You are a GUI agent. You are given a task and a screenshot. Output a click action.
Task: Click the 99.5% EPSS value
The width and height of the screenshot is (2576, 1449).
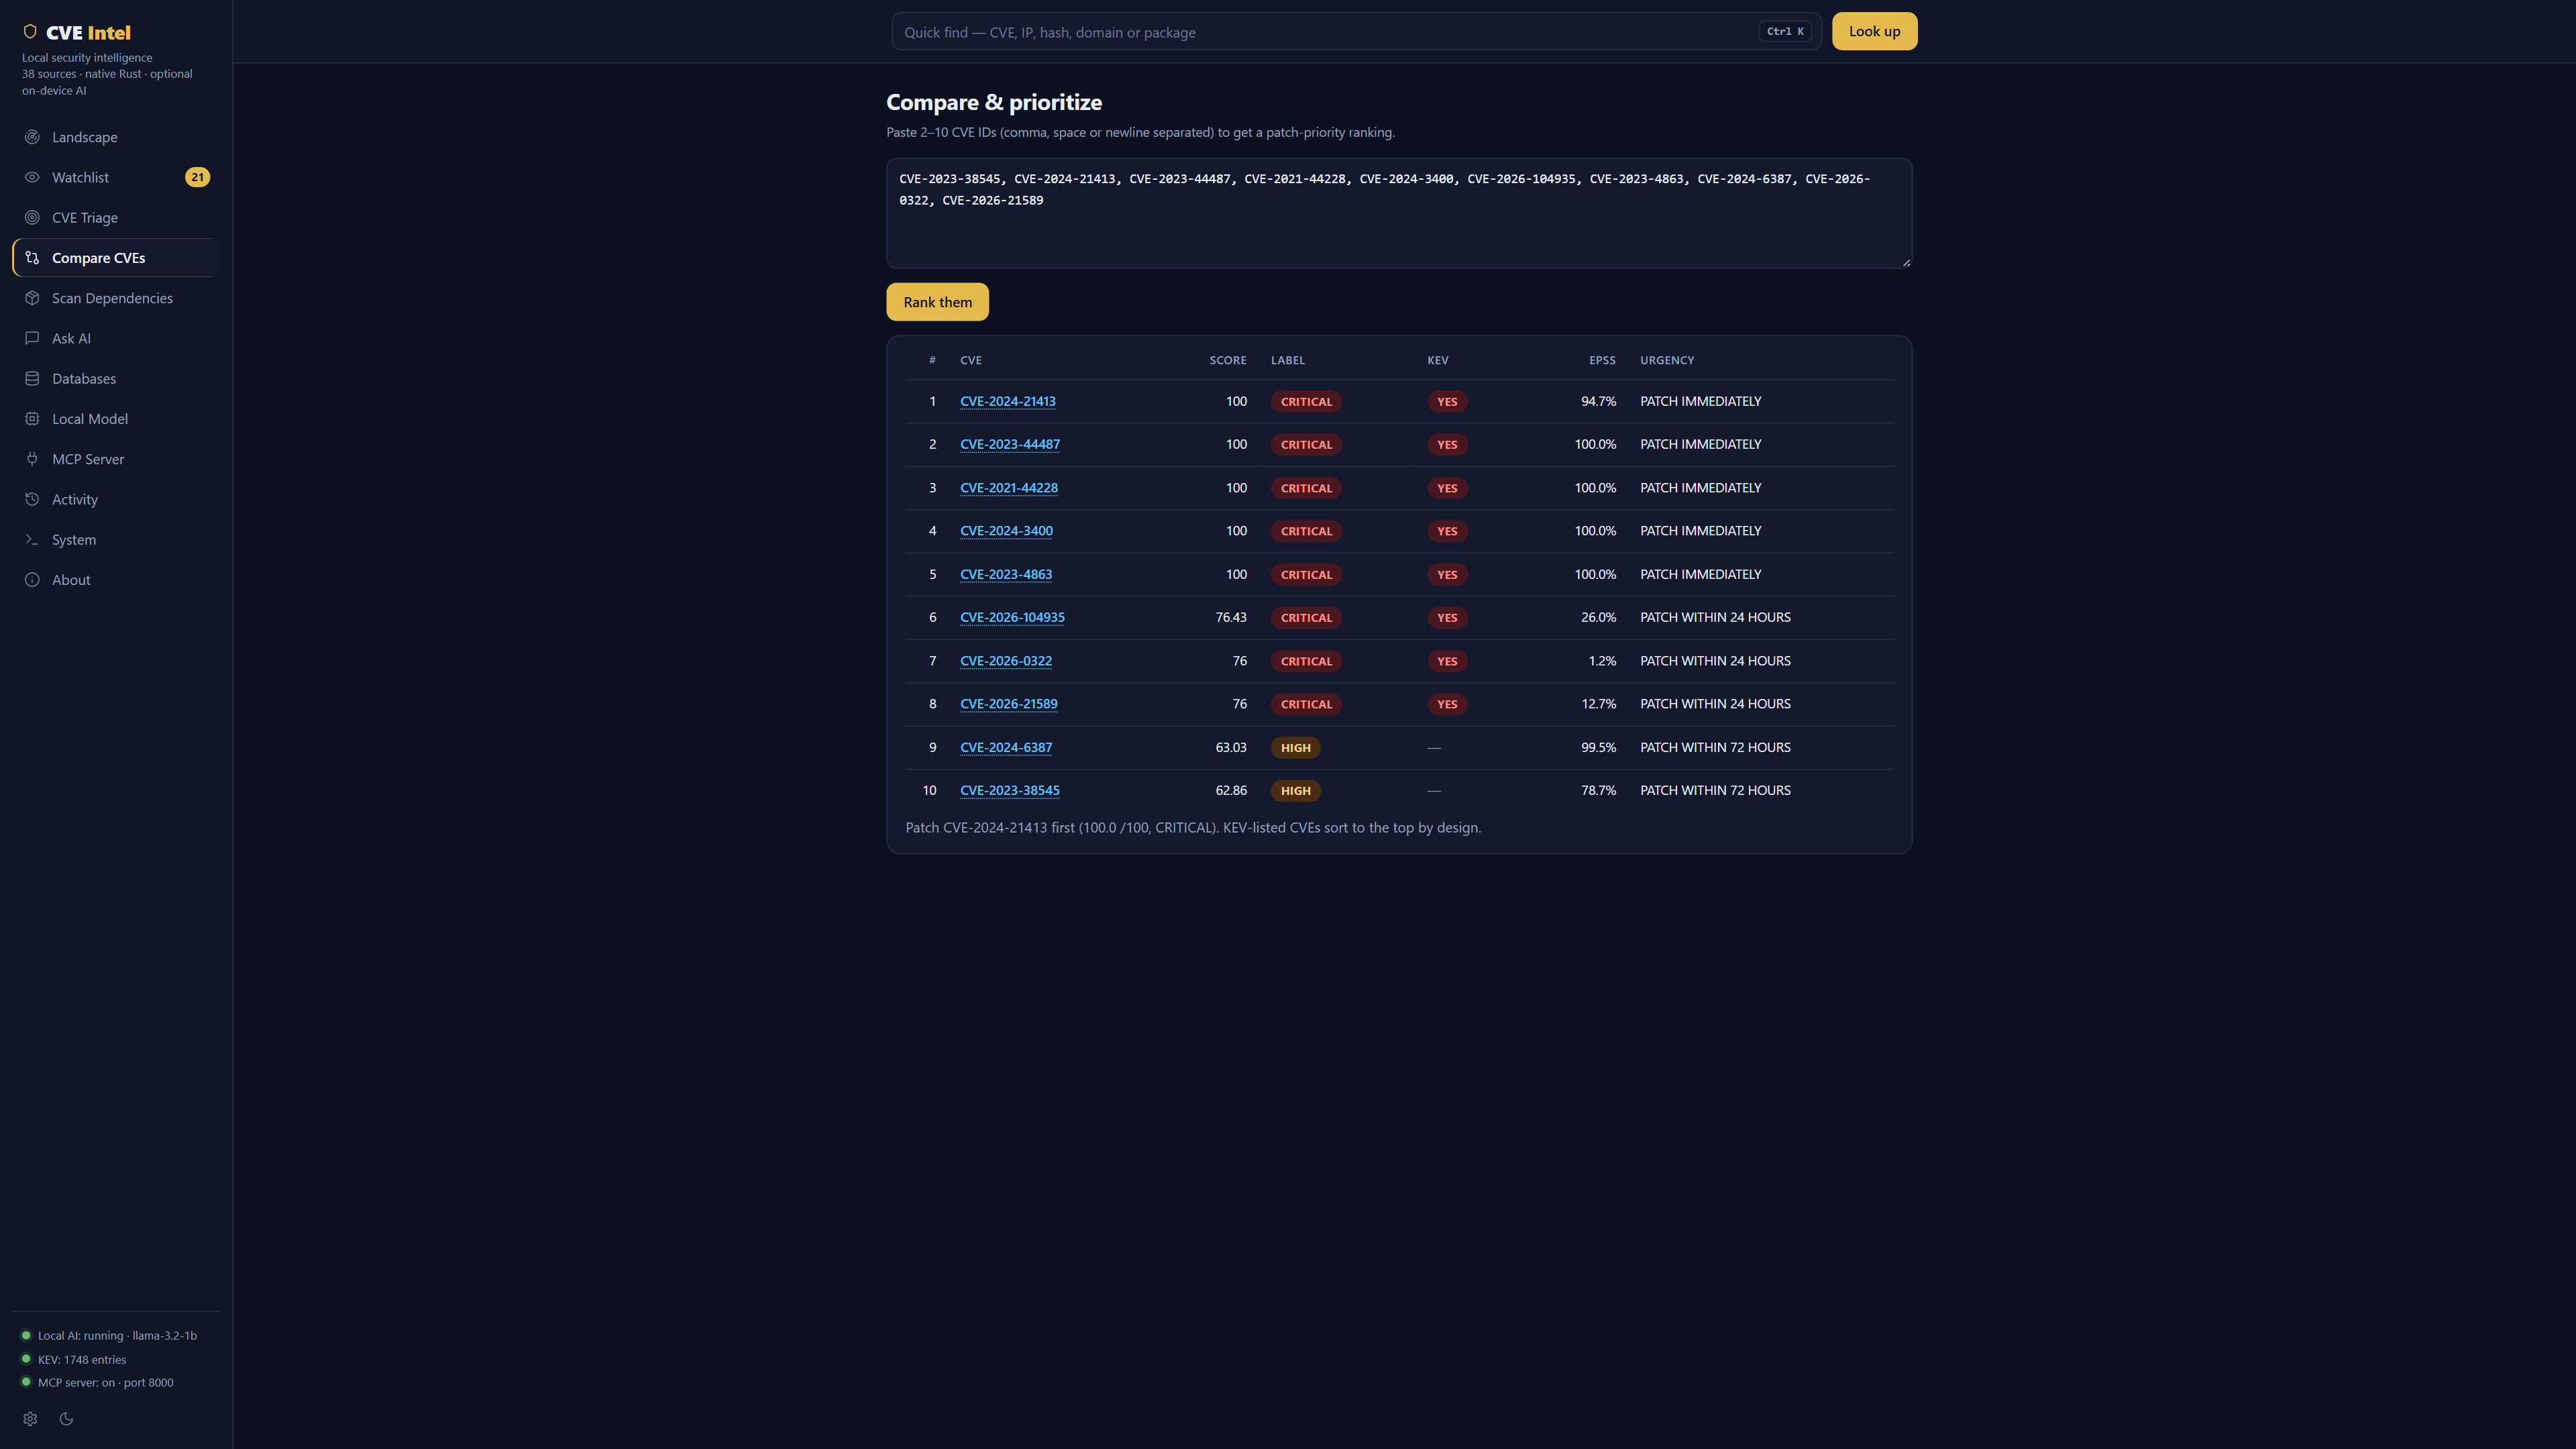(x=1598, y=747)
